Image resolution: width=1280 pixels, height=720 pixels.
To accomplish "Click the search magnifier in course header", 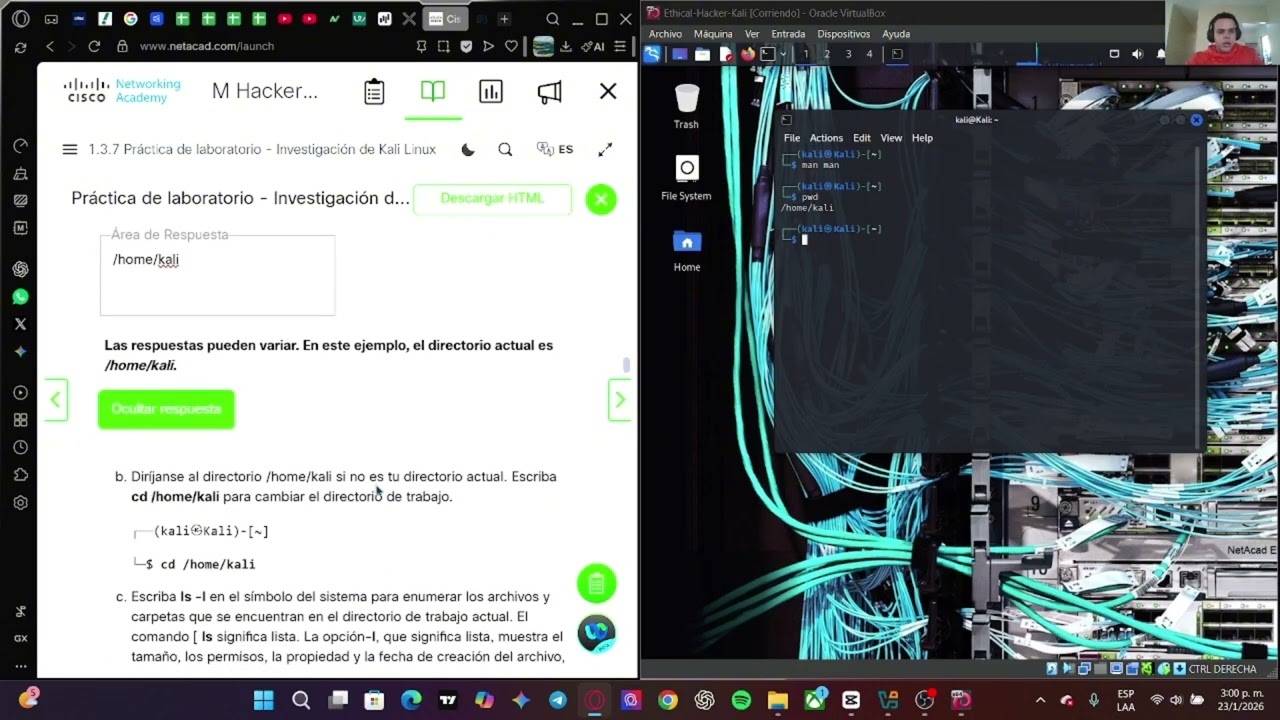I will point(505,150).
